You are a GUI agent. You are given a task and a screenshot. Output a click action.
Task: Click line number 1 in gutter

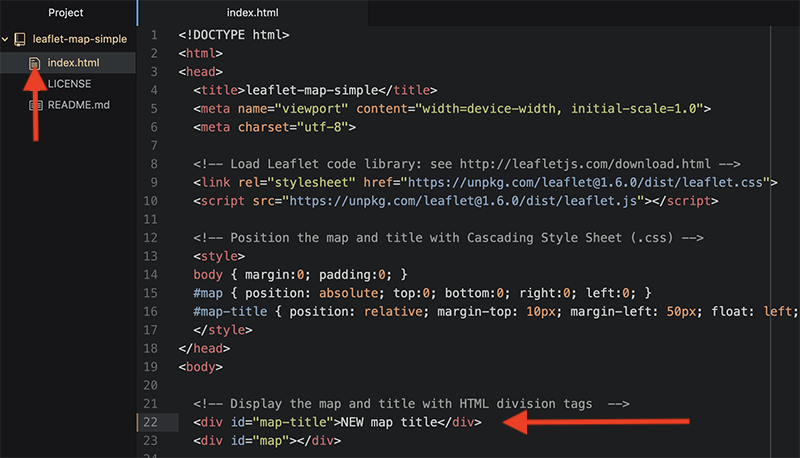pos(154,35)
